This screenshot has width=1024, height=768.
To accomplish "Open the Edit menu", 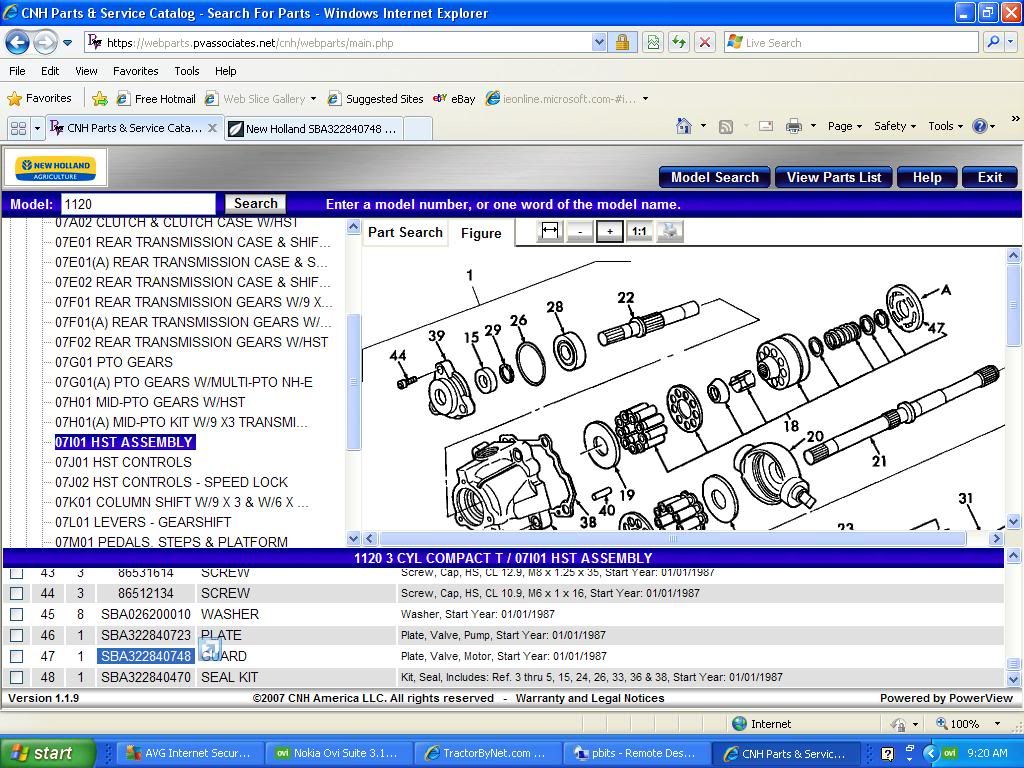I will [50, 71].
